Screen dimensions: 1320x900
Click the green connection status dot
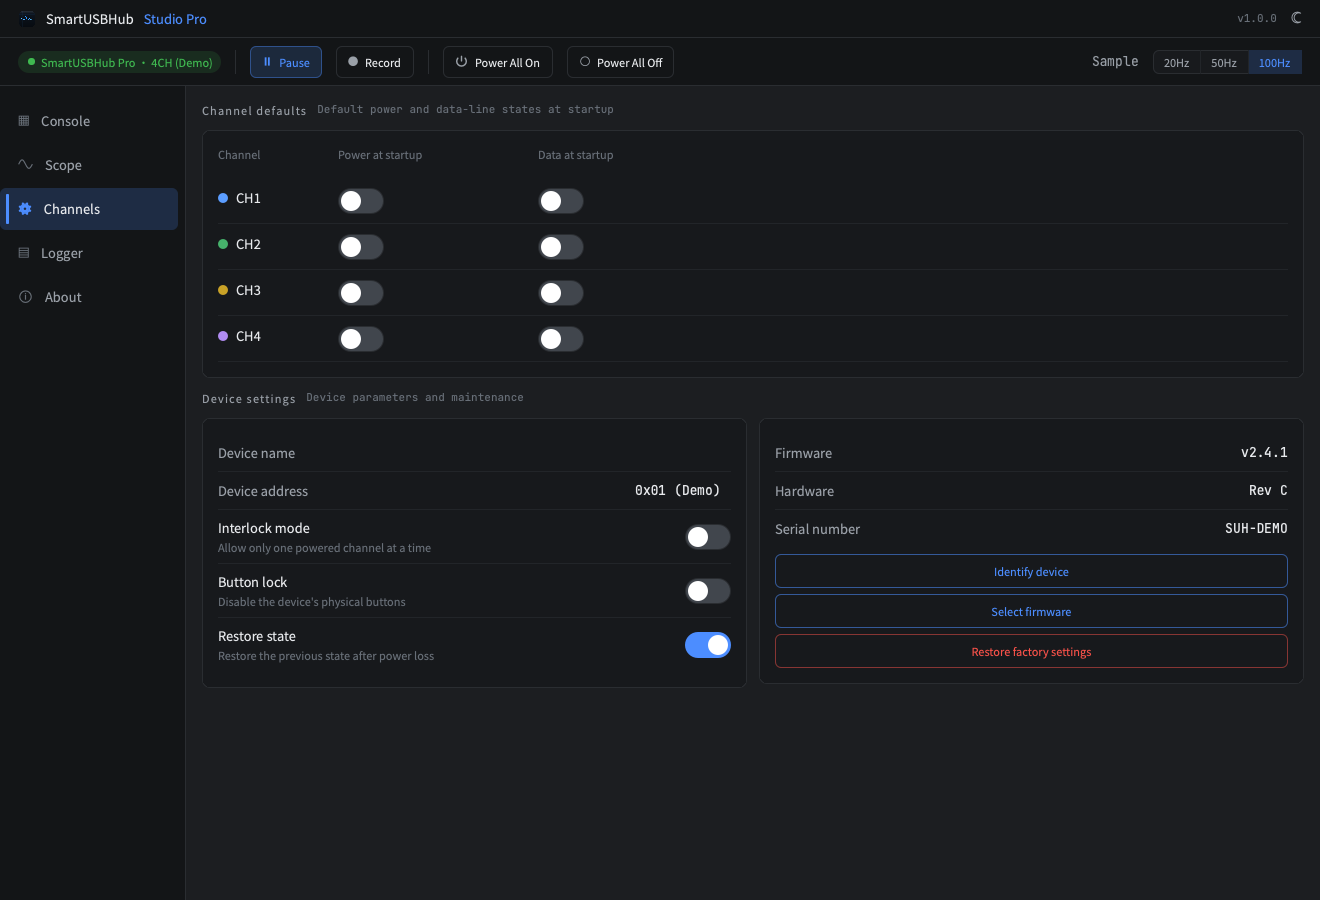coord(31,62)
